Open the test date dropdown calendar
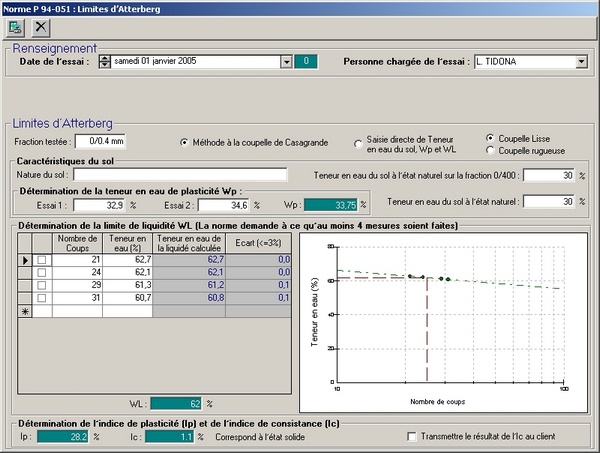This screenshot has width=600, height=453. [286, 62]
